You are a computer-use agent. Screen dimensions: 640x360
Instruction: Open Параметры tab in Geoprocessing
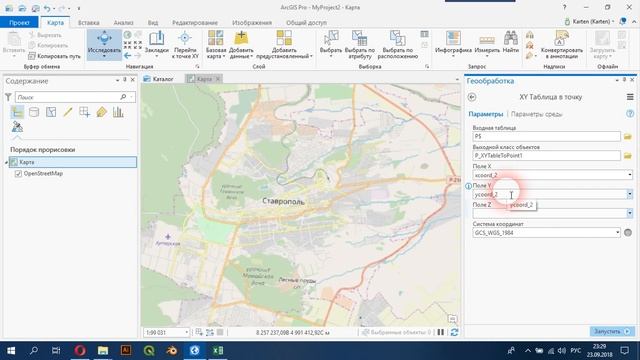(x=486, y=114)
